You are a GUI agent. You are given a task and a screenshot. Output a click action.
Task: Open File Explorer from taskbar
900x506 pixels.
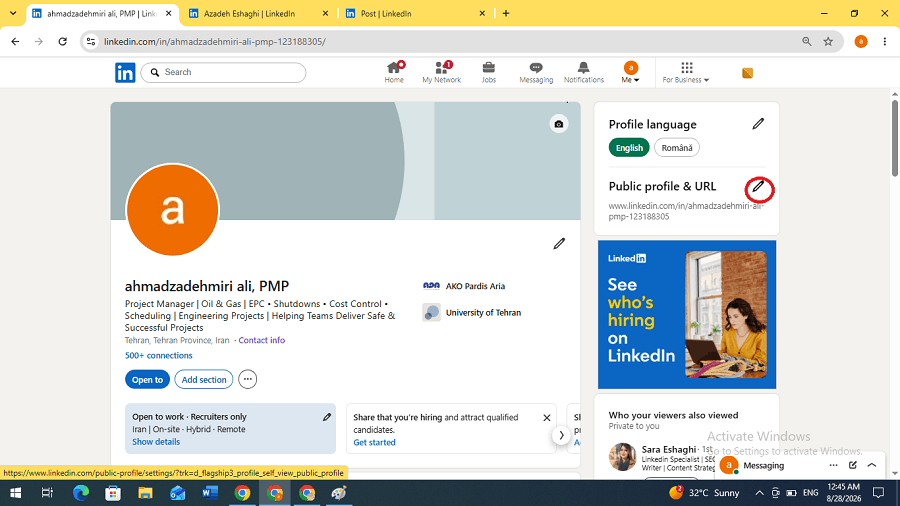point(145,493)
